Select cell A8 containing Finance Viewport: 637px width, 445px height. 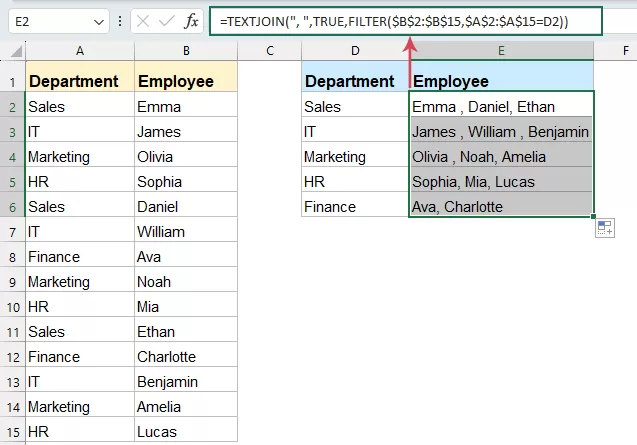coord(80,254)
